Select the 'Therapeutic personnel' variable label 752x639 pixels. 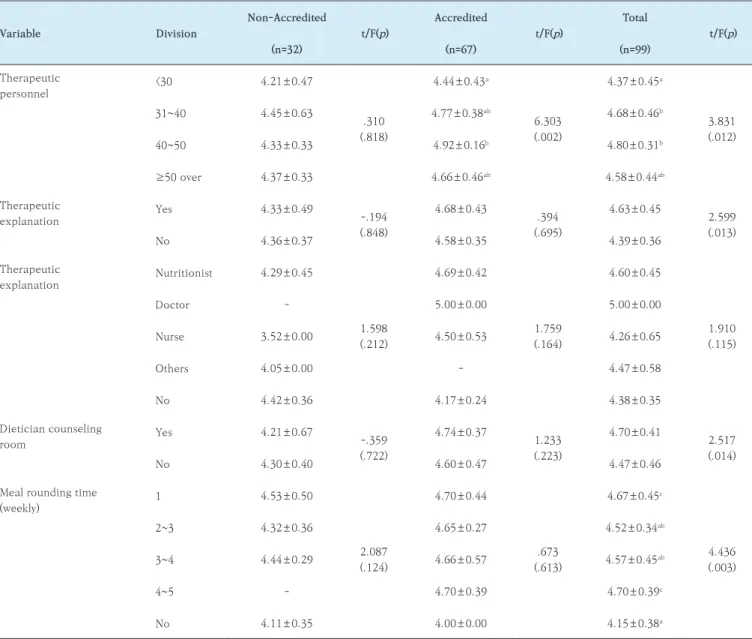click(30, 86)
